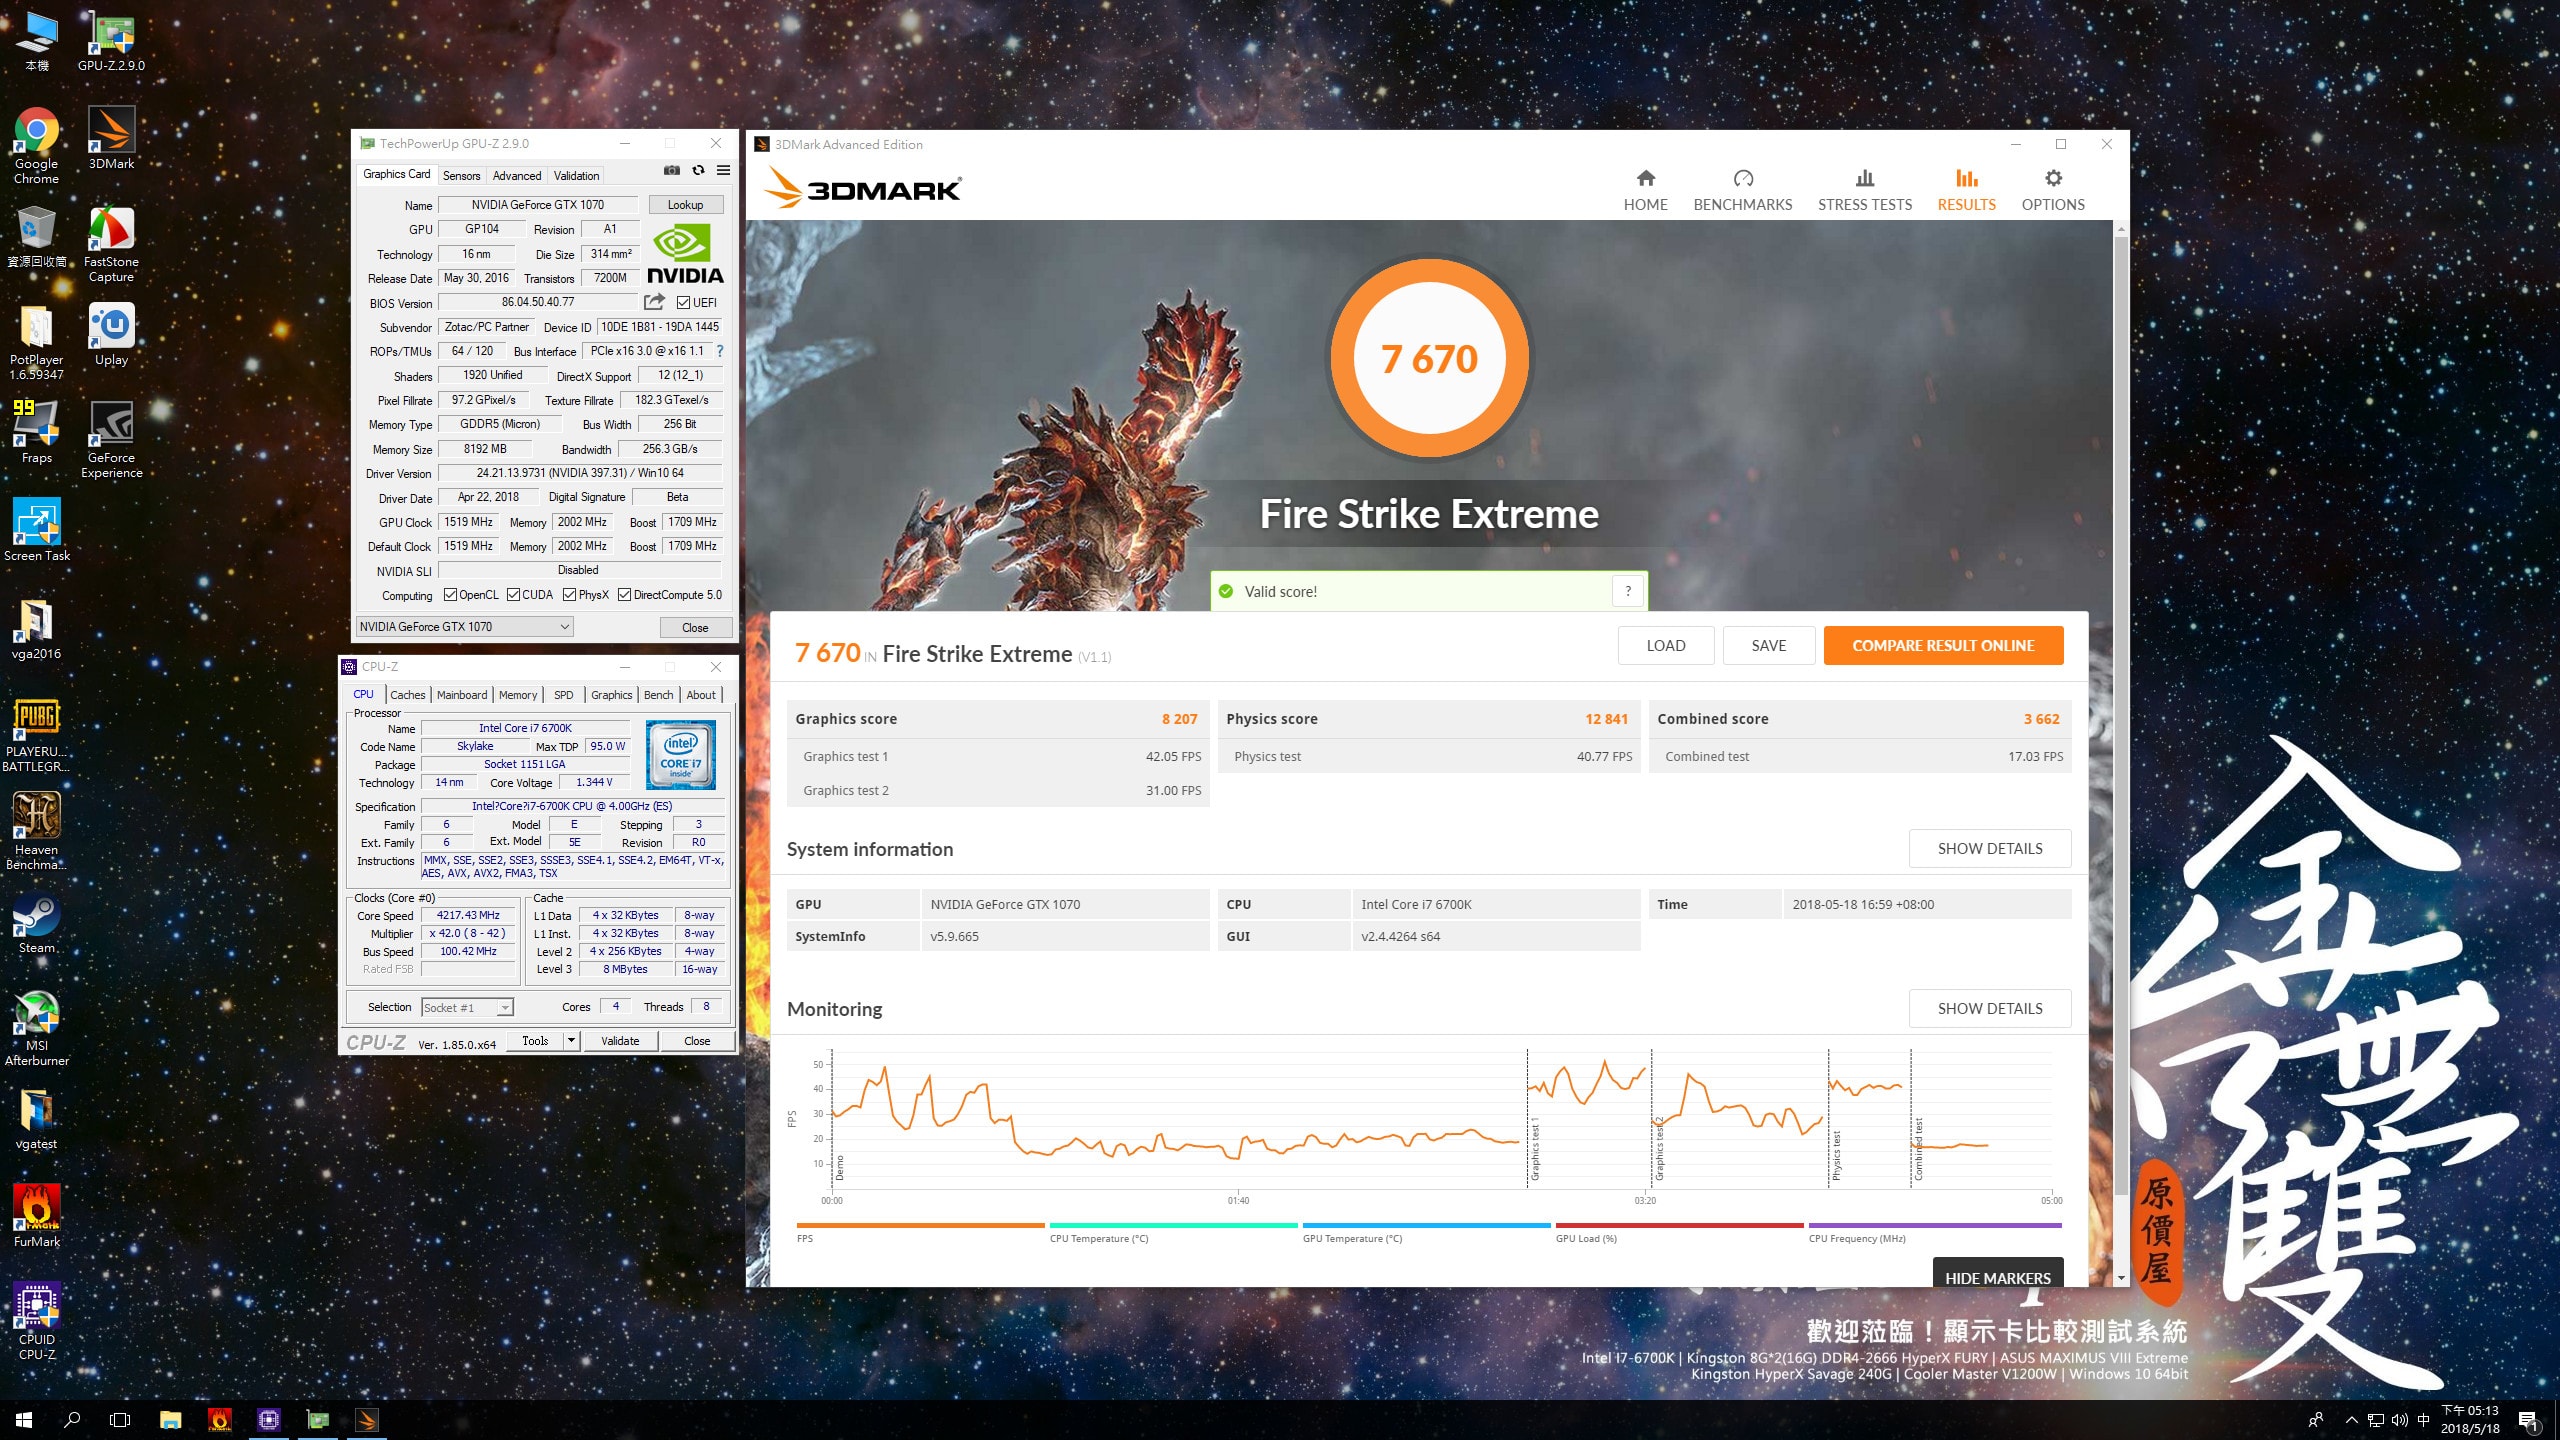Toggle the OpenCL checkbox
2560x1440 pixels.
tap(450, 595)
